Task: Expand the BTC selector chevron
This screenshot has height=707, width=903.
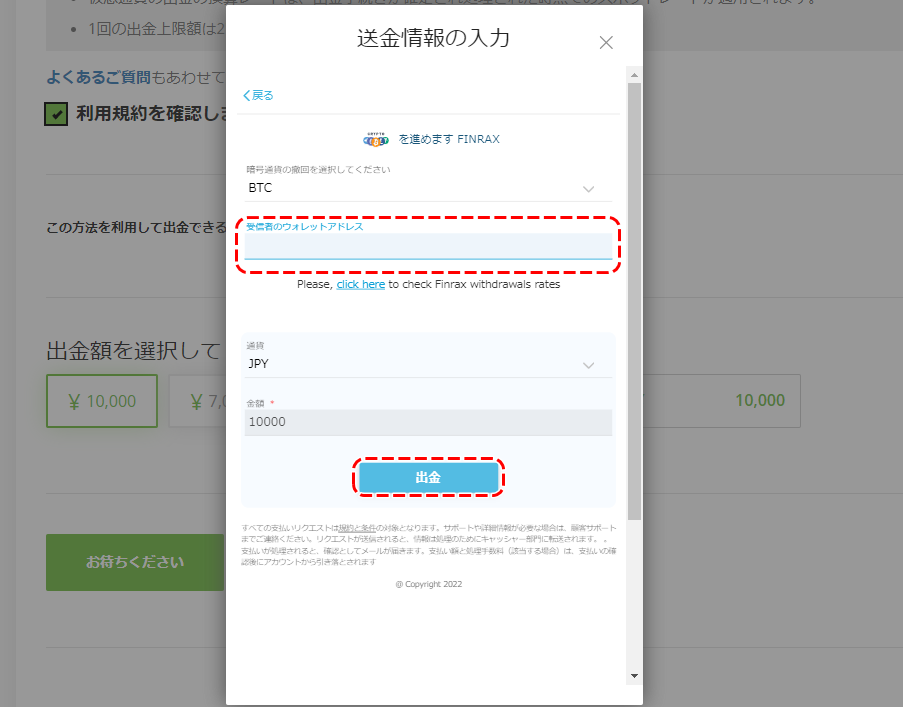Action: point(588,189)
